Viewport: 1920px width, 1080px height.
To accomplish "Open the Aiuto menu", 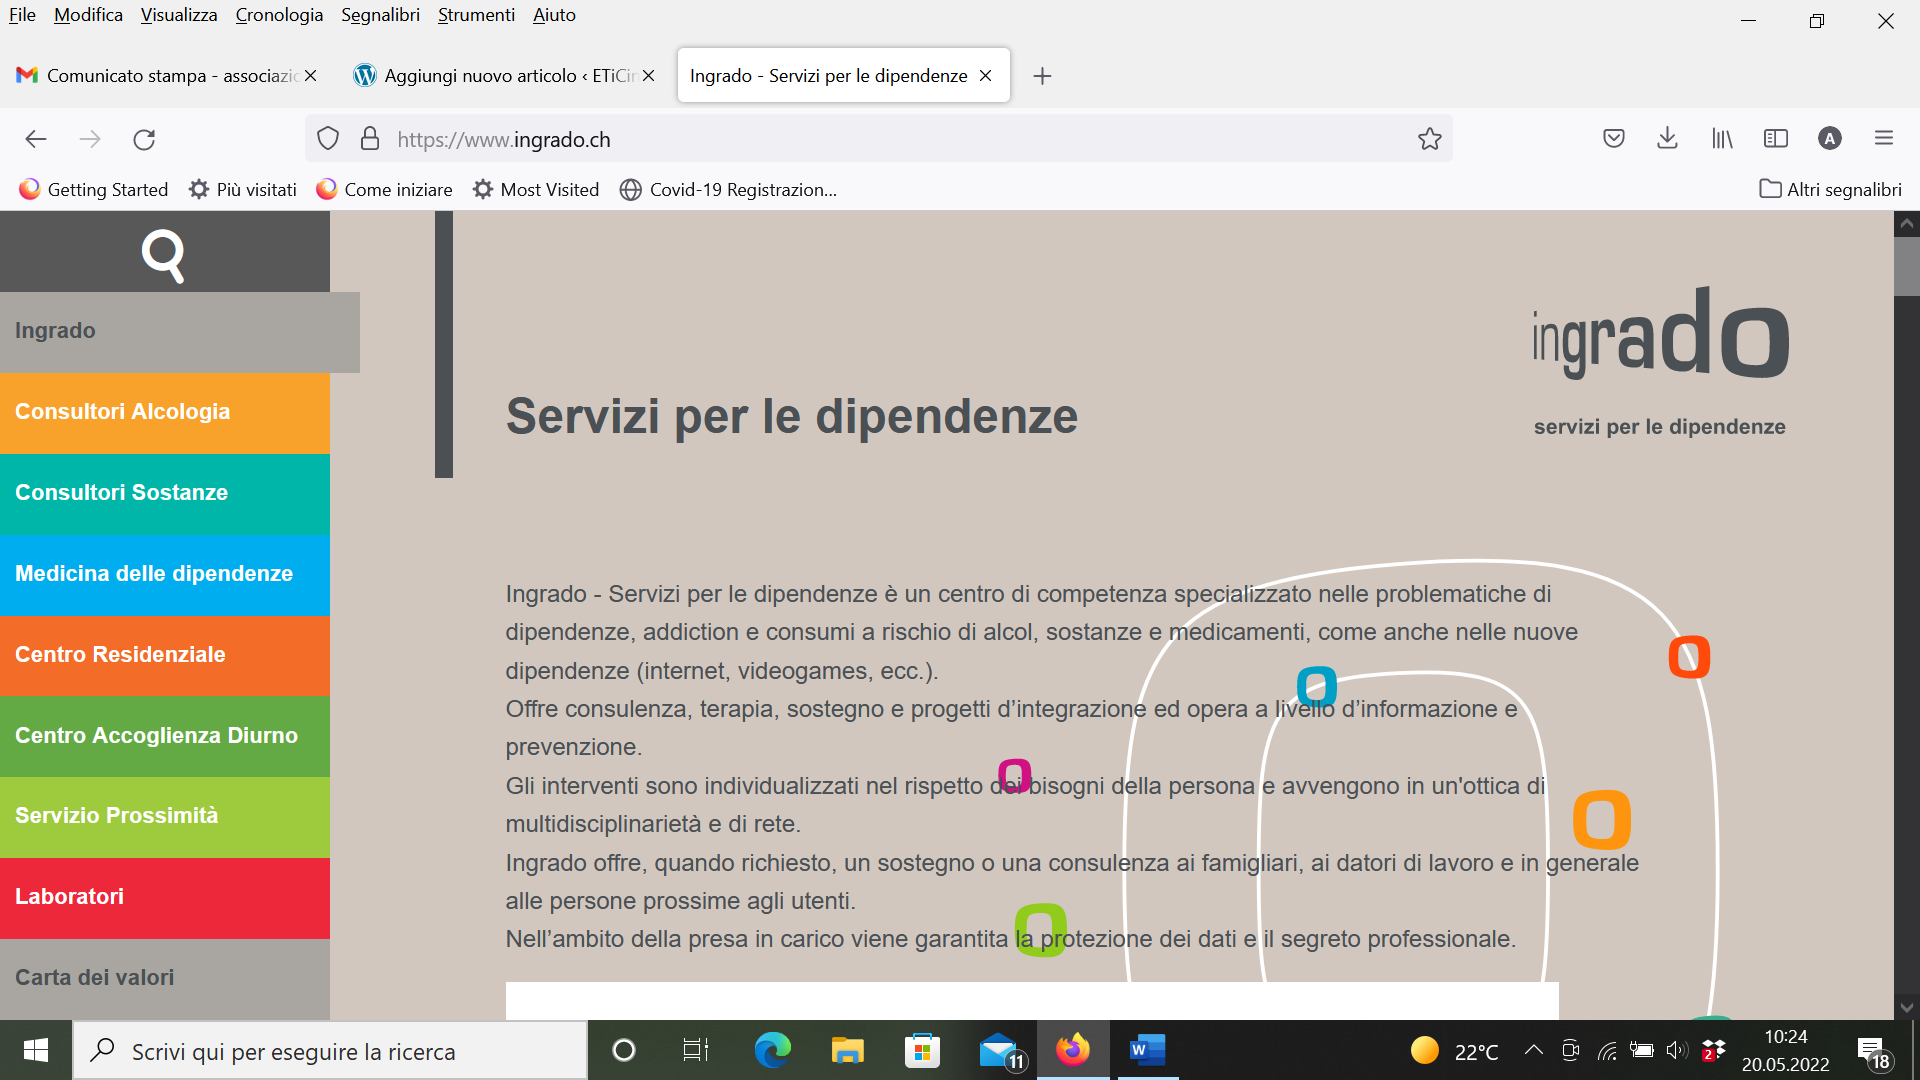I will 554,15.
